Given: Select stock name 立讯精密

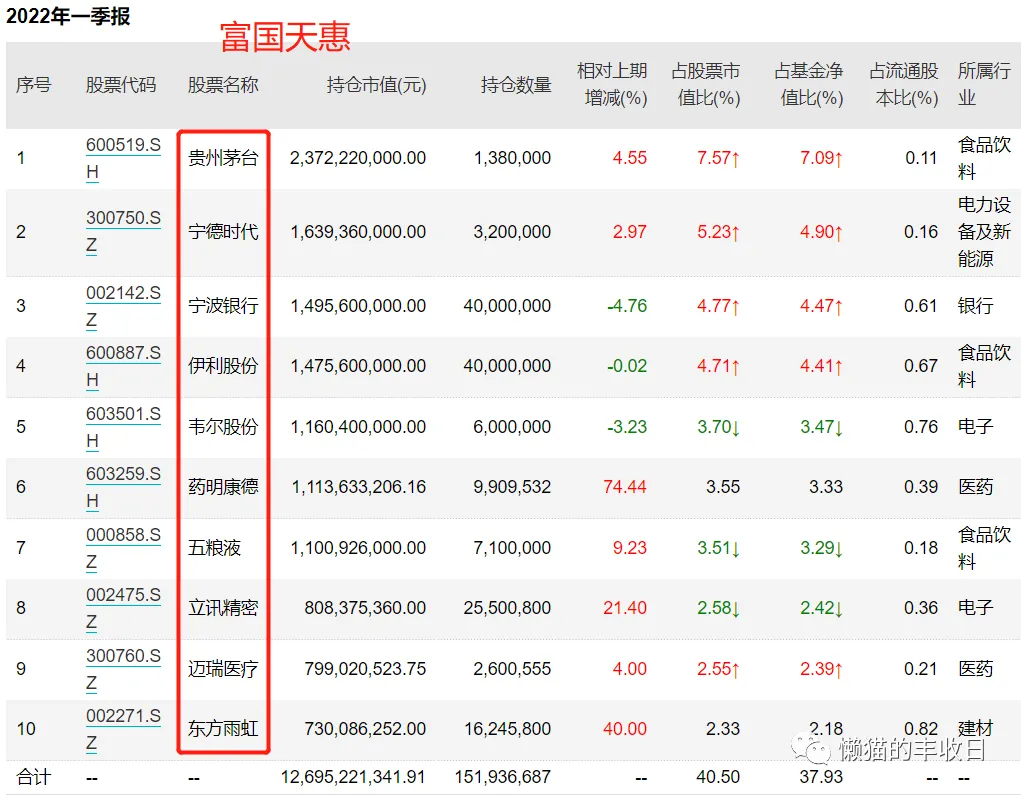Looking at the screenshot, I should click(223, 608).
